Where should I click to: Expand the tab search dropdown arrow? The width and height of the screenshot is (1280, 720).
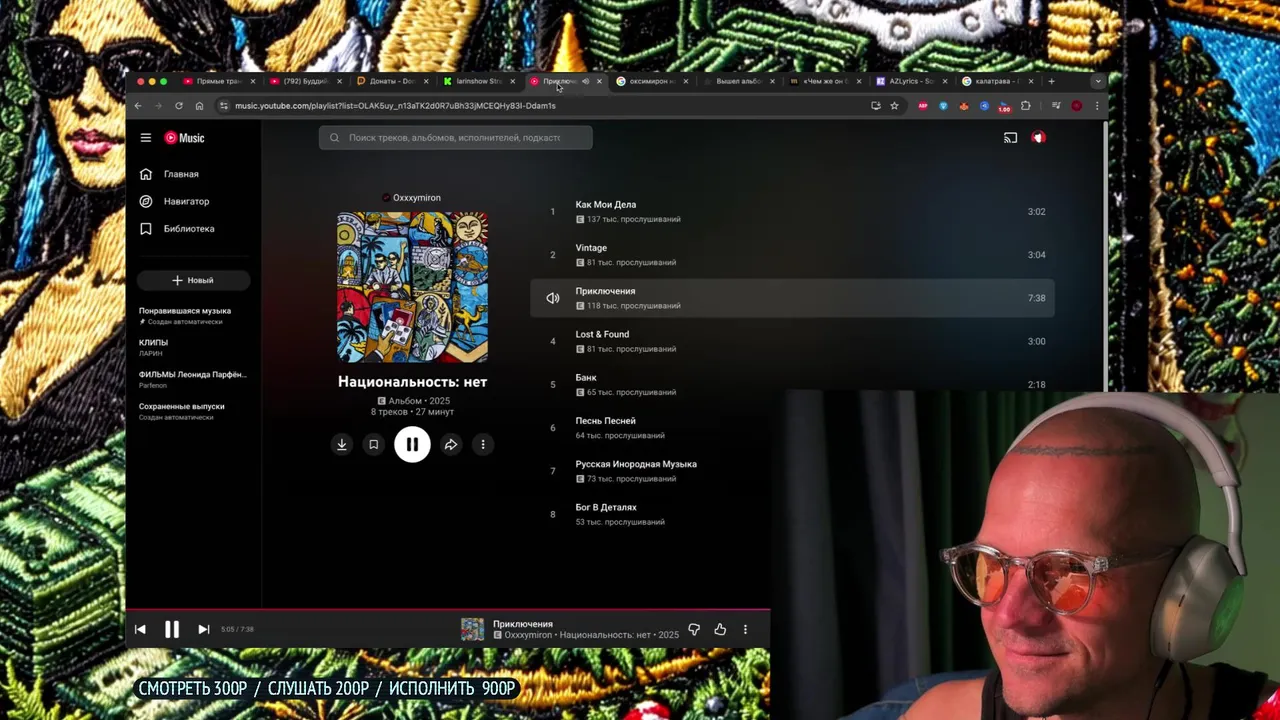pyautogui.click(x=1097, y=81)
